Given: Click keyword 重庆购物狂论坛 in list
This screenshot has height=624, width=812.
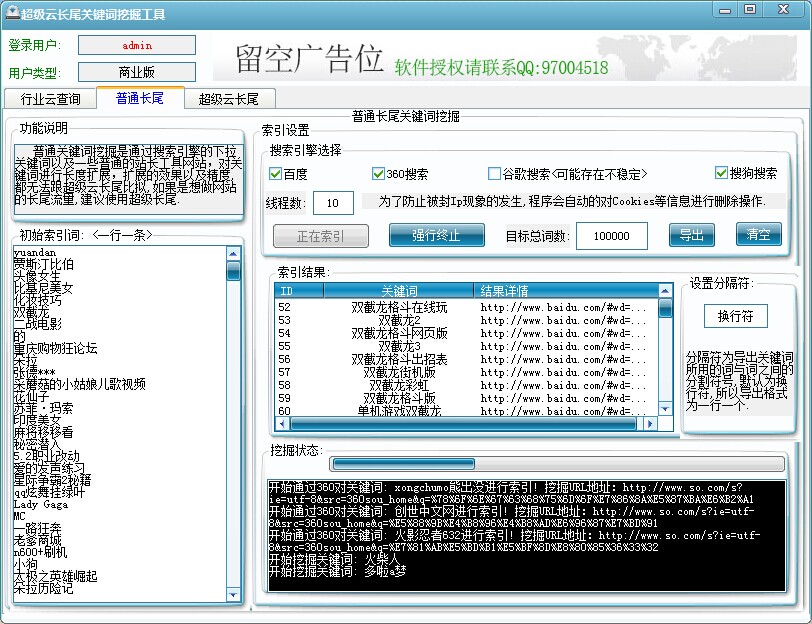Looking at the screenshot, I should [x=55, y=348].
